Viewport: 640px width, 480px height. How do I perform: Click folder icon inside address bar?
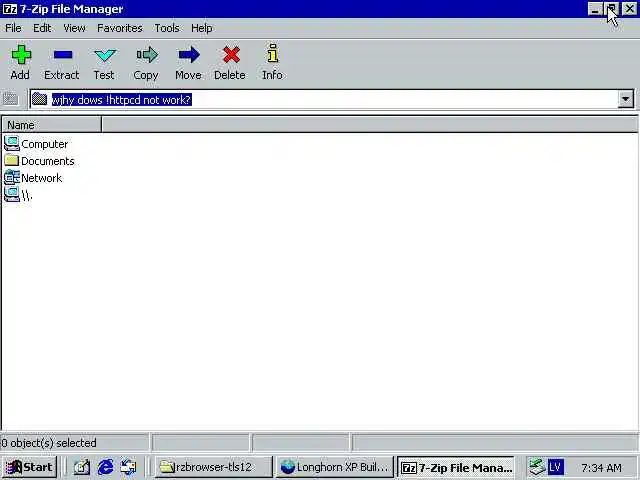[x=40, y=99]
